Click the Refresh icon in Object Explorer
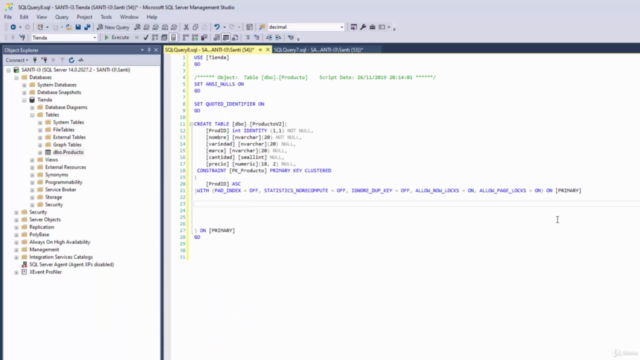Viewport: 640px width, 360px height. [71, 60]
